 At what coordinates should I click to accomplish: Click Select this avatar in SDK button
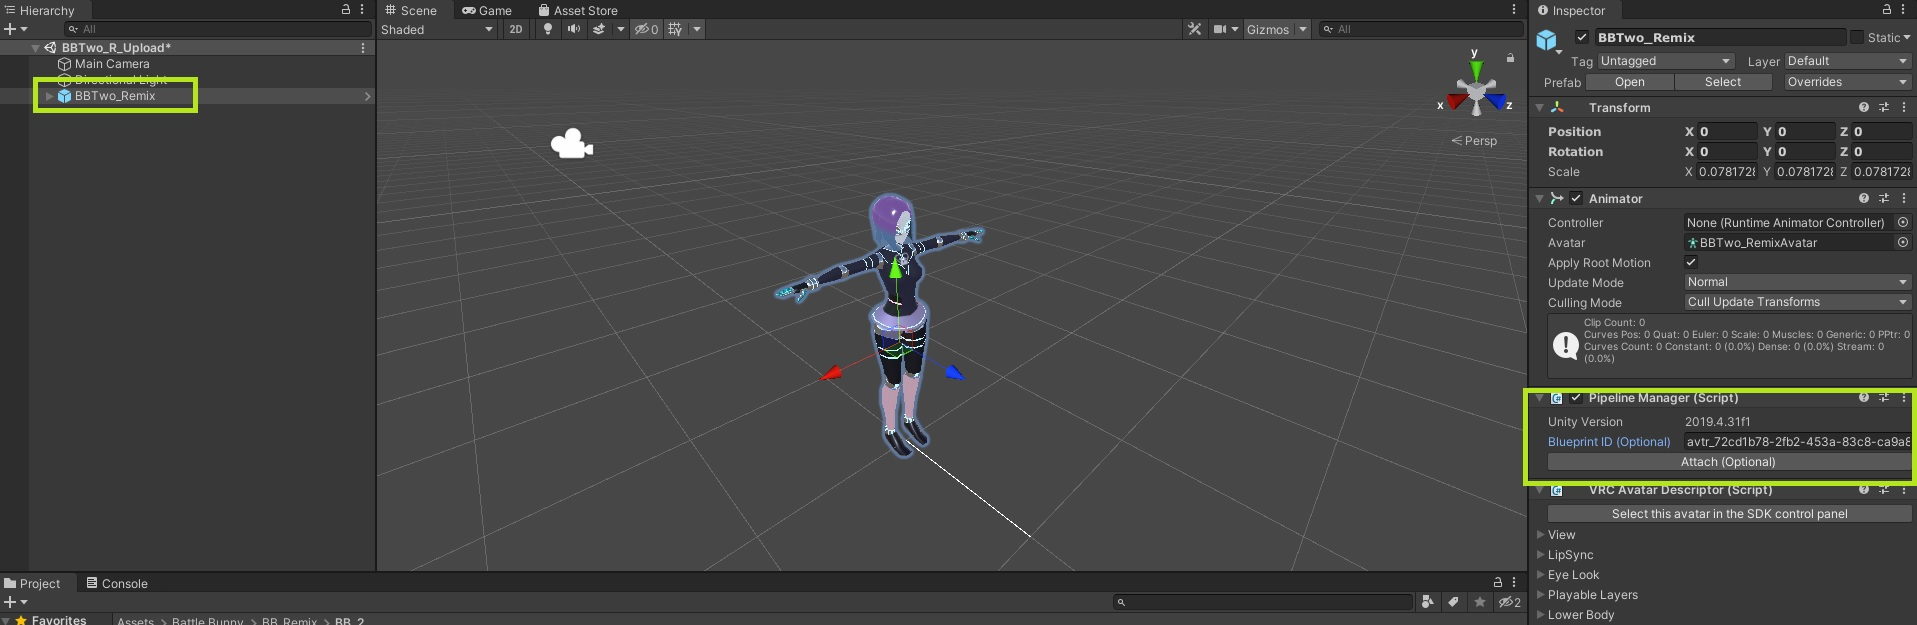point(1729,514)
